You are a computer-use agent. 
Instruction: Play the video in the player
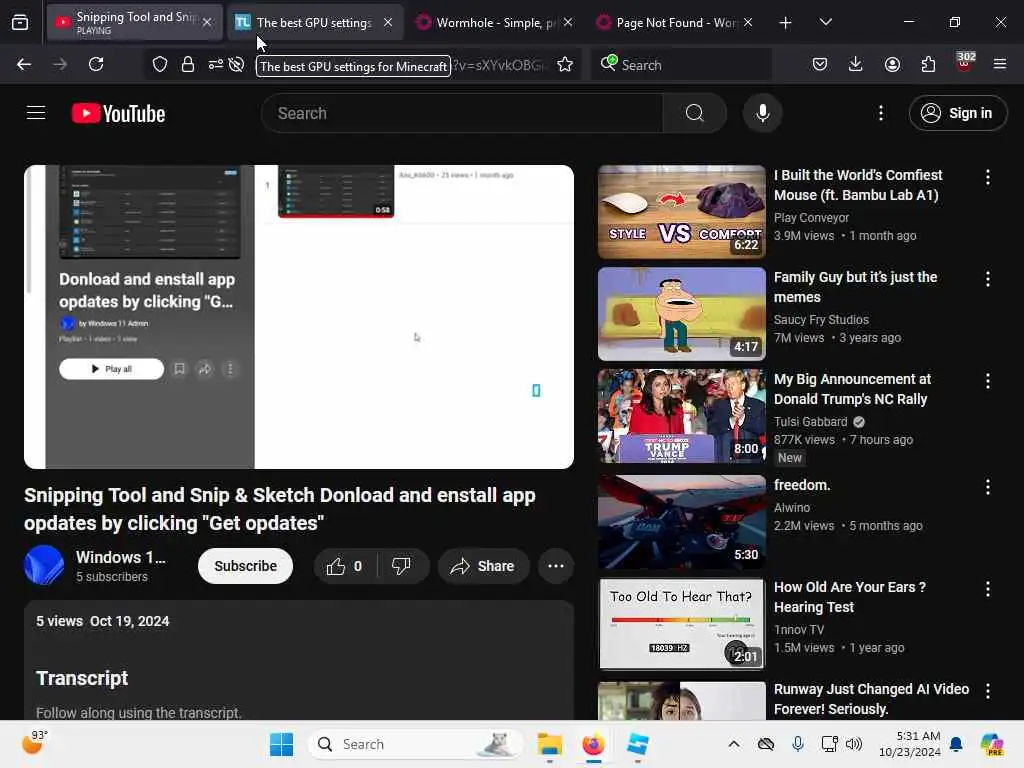[299, 317]
